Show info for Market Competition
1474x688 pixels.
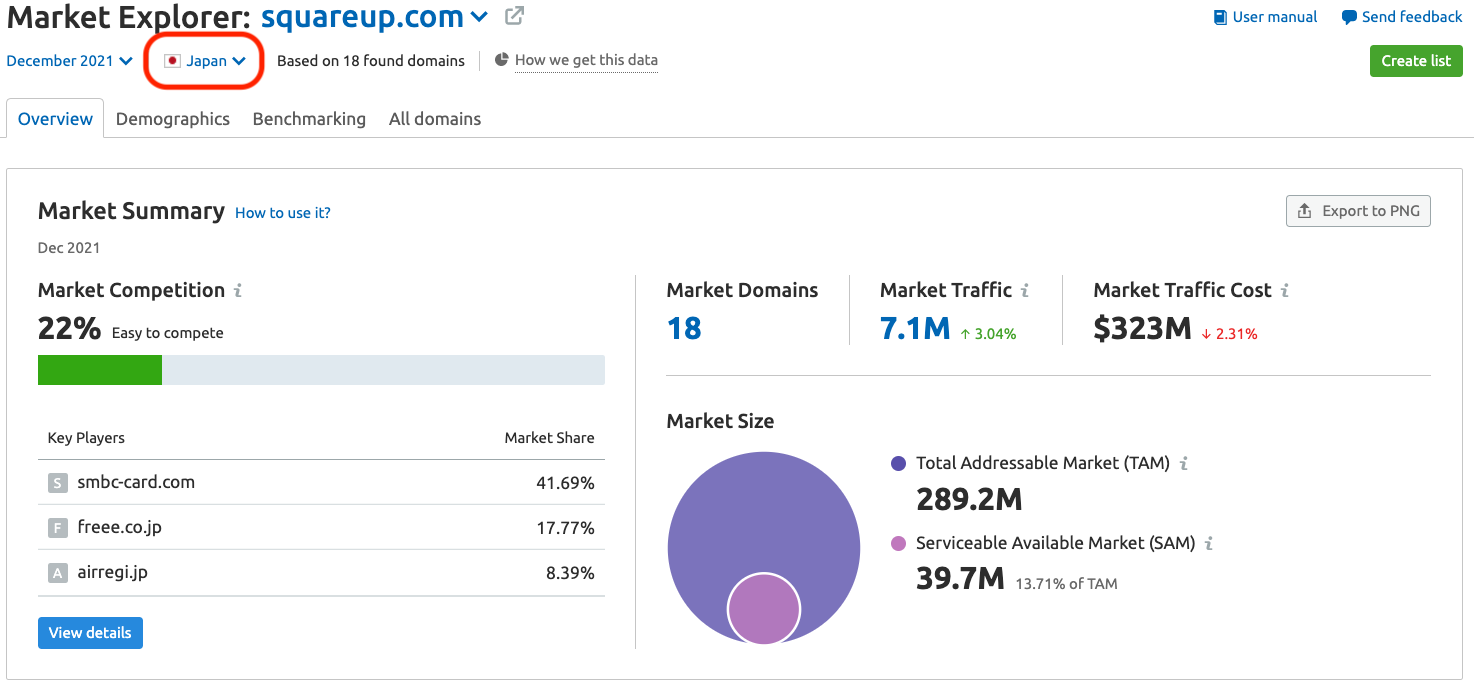point(238,291)
